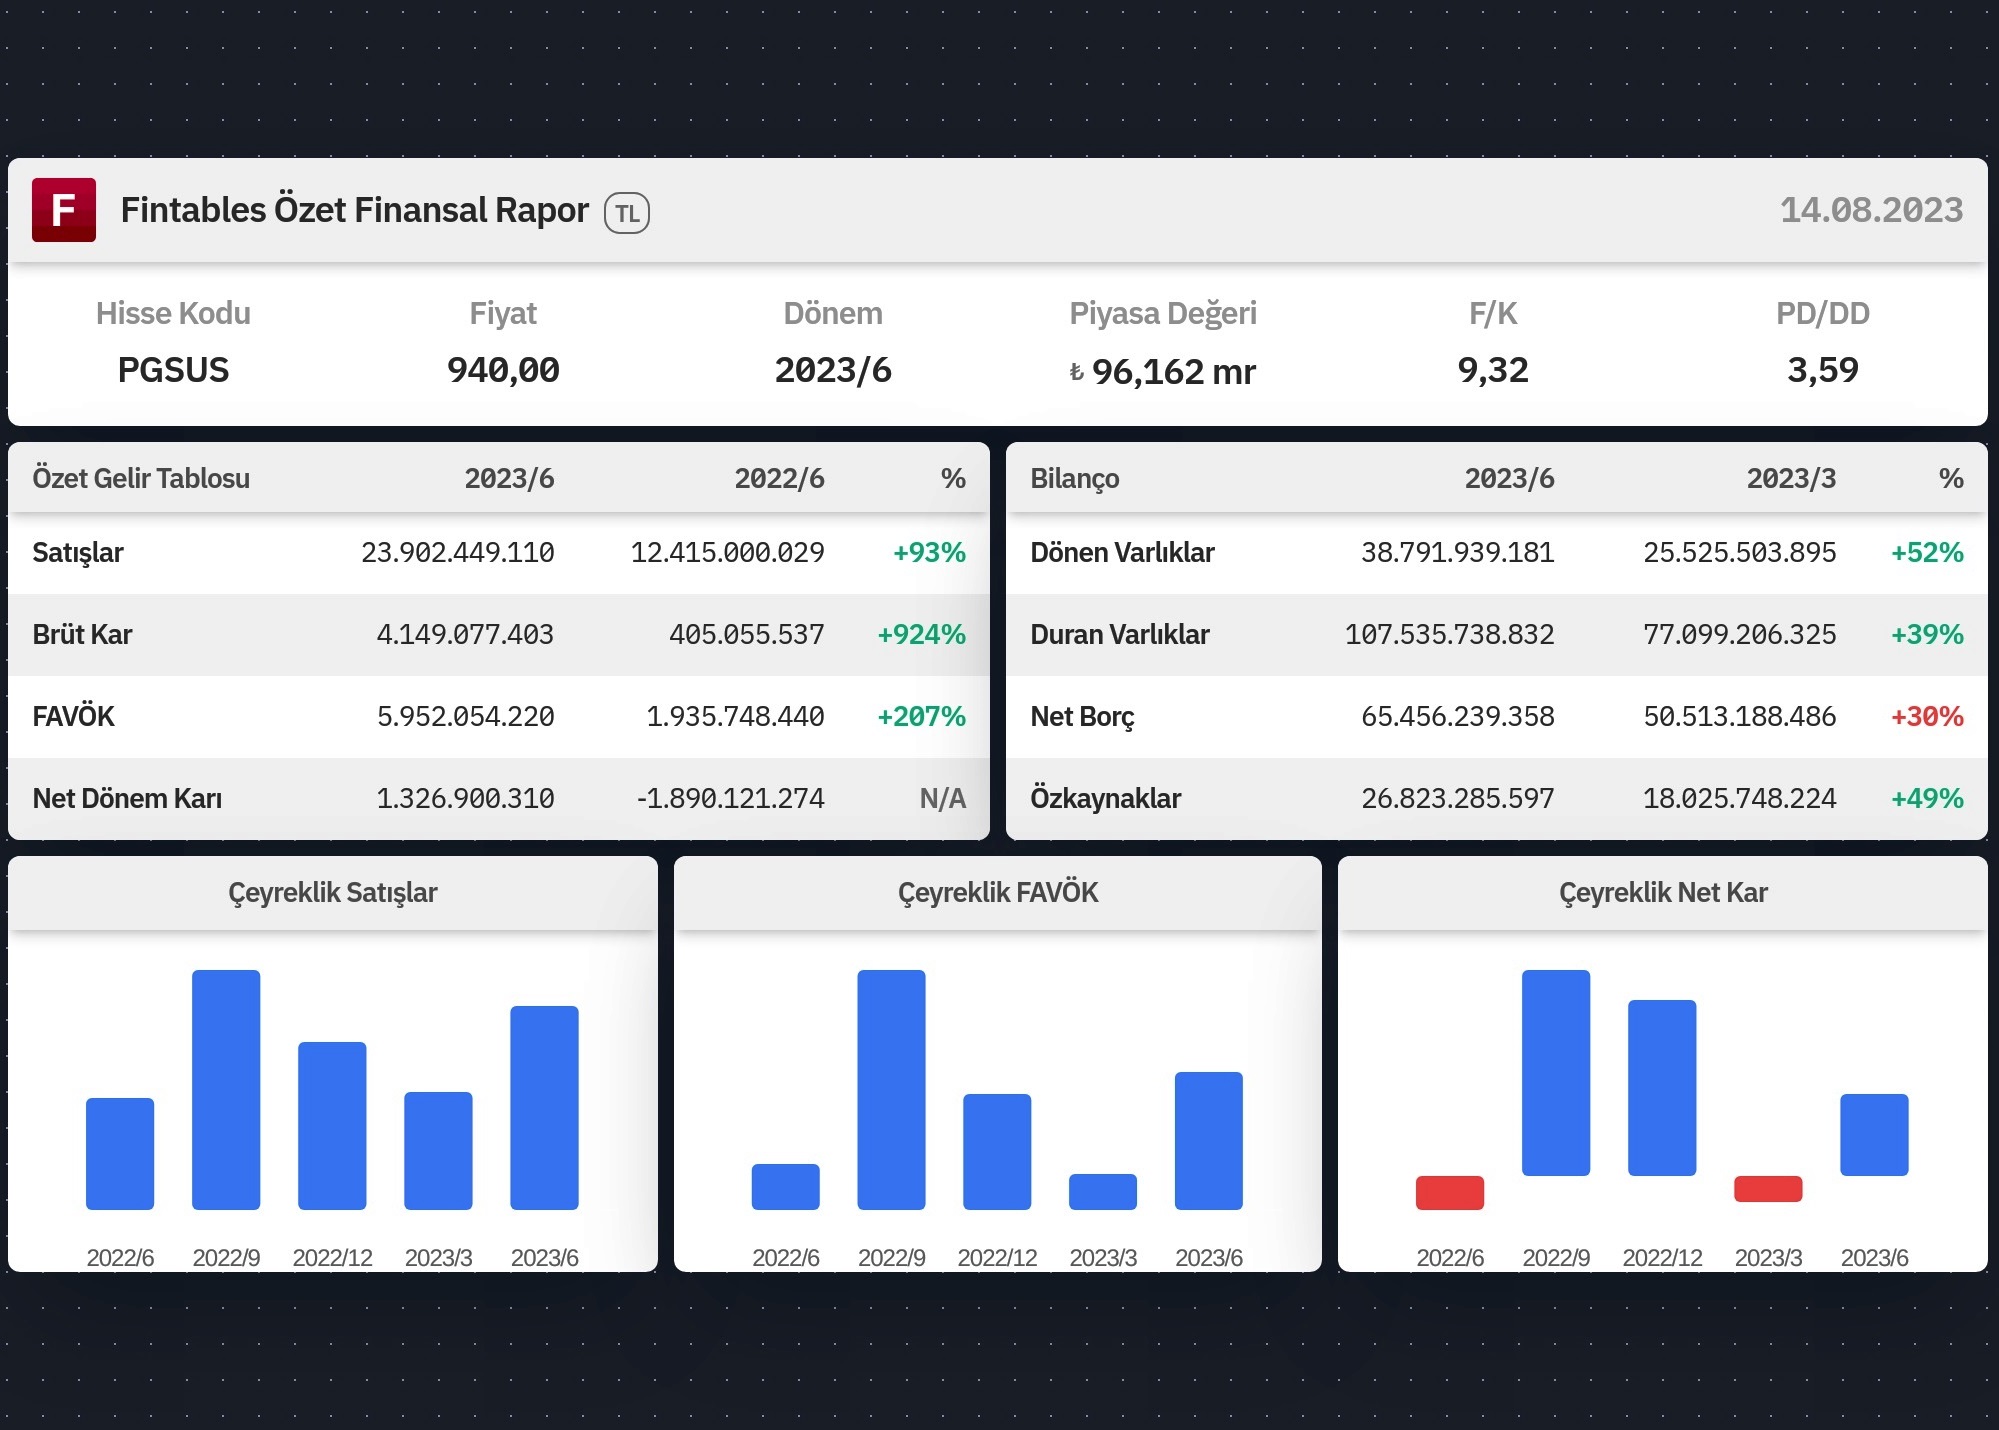
Task: Click Net Borç value 65.456.239.358
Action: tap(1458, 716)
